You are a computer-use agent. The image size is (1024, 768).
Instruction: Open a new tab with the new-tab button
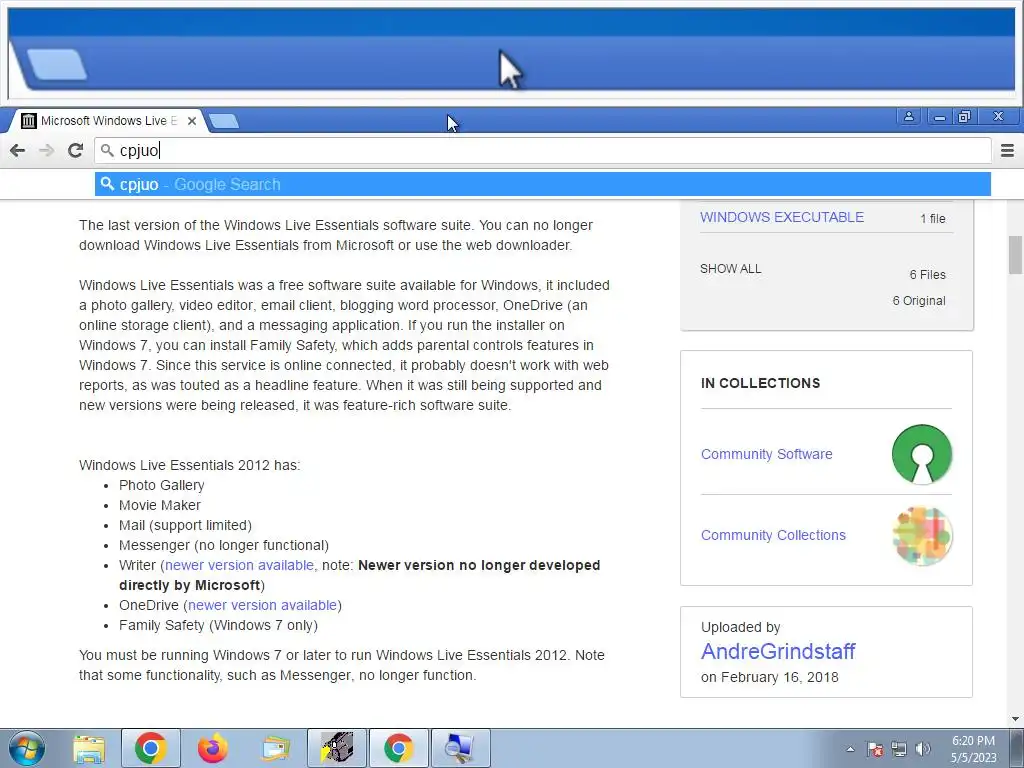(225, 121)
